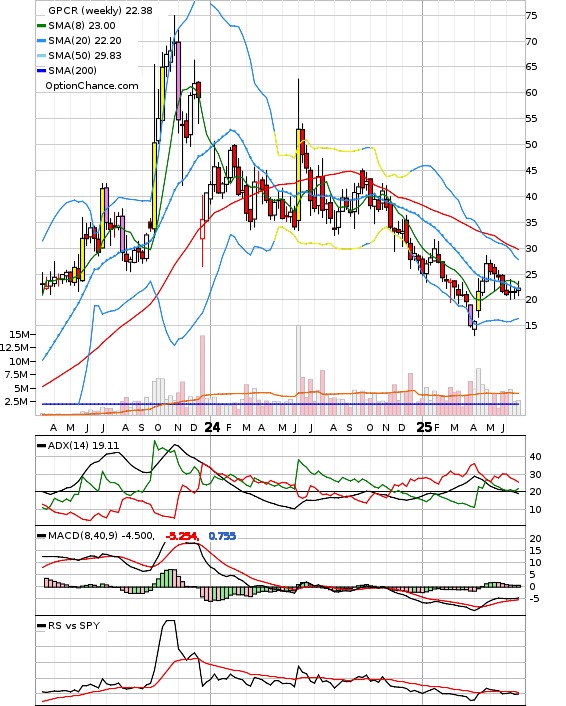The width and height of the screenshot is (566, 706).
Task: Click the tall yellow candle in October
Action: pyautogui.click(x=154, y=186)
